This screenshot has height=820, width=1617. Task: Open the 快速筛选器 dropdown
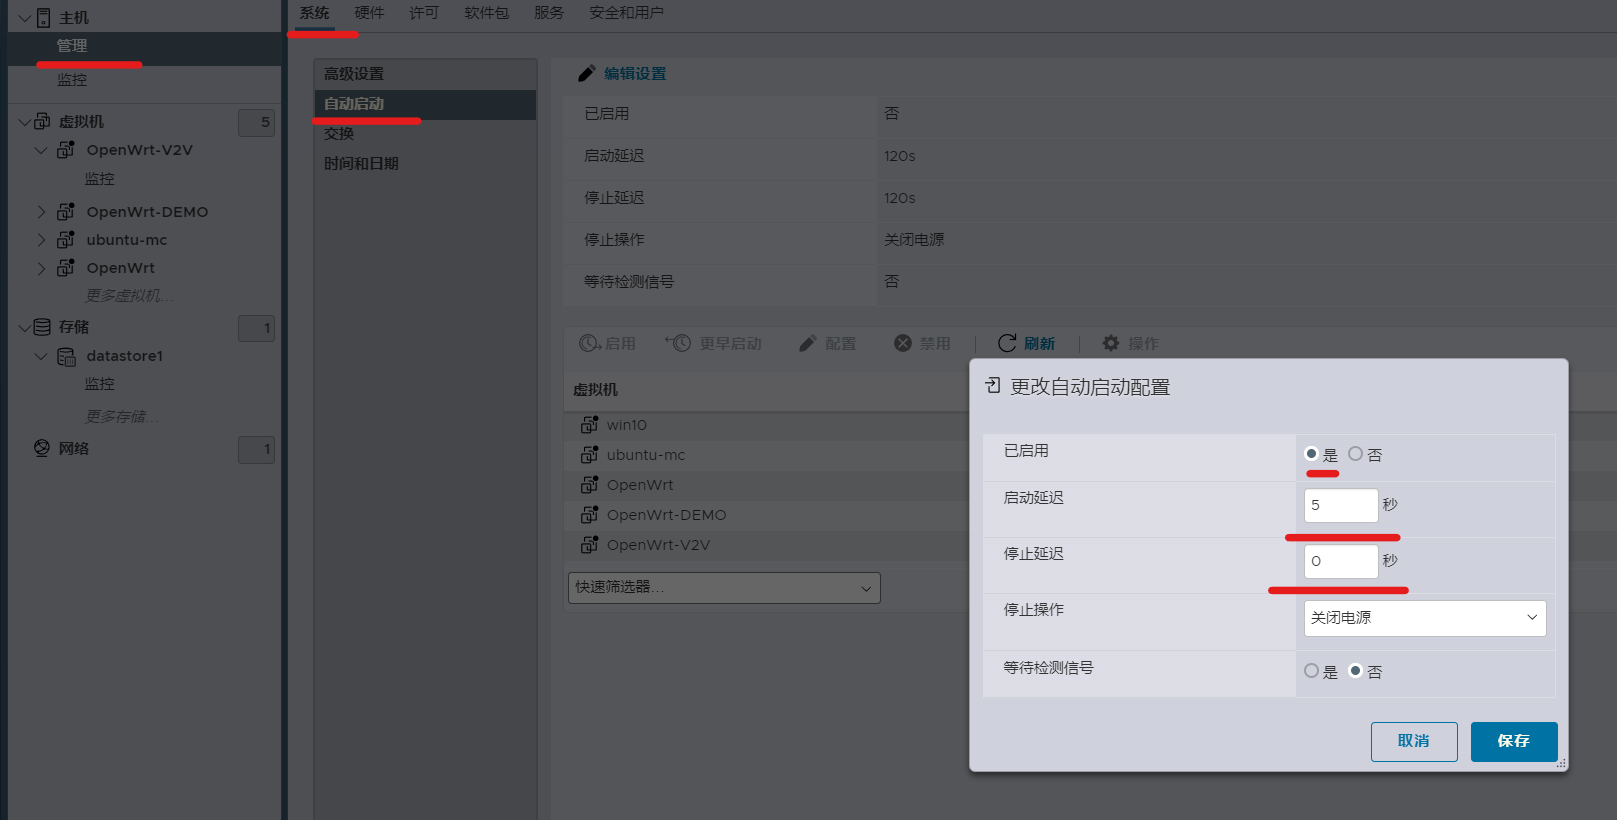(724, 587)
